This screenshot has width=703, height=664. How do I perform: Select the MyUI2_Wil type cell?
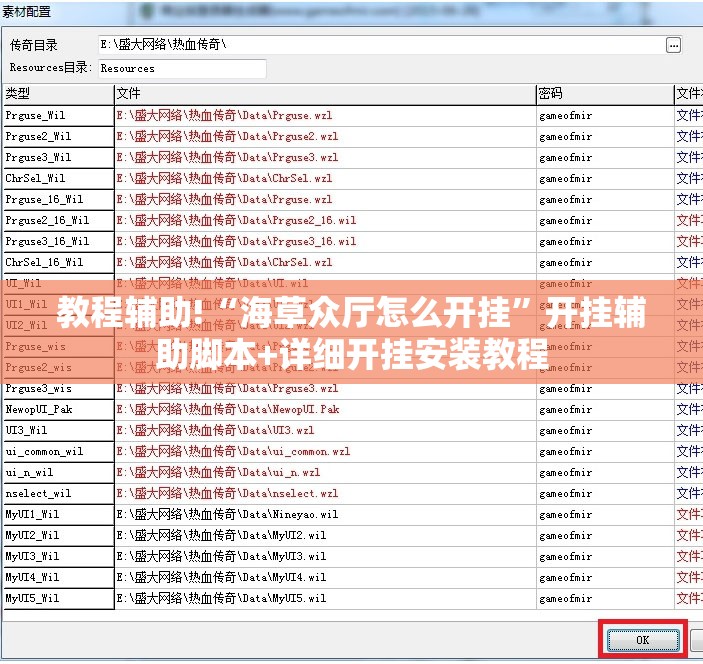(58, 536)
